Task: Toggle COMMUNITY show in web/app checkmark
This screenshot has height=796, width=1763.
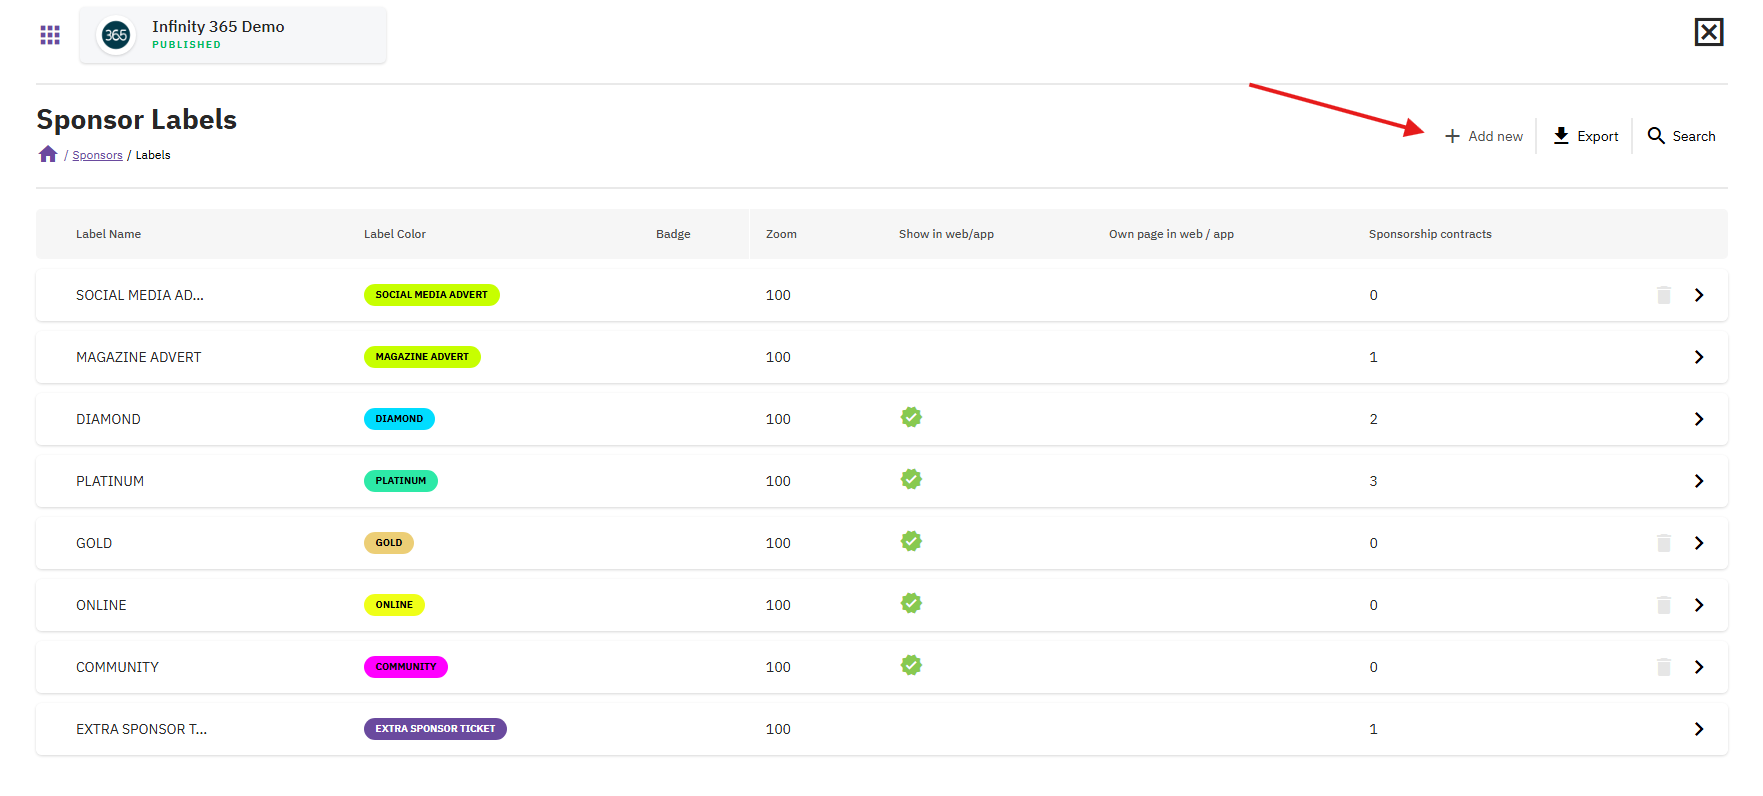Action: click(911, 665)
